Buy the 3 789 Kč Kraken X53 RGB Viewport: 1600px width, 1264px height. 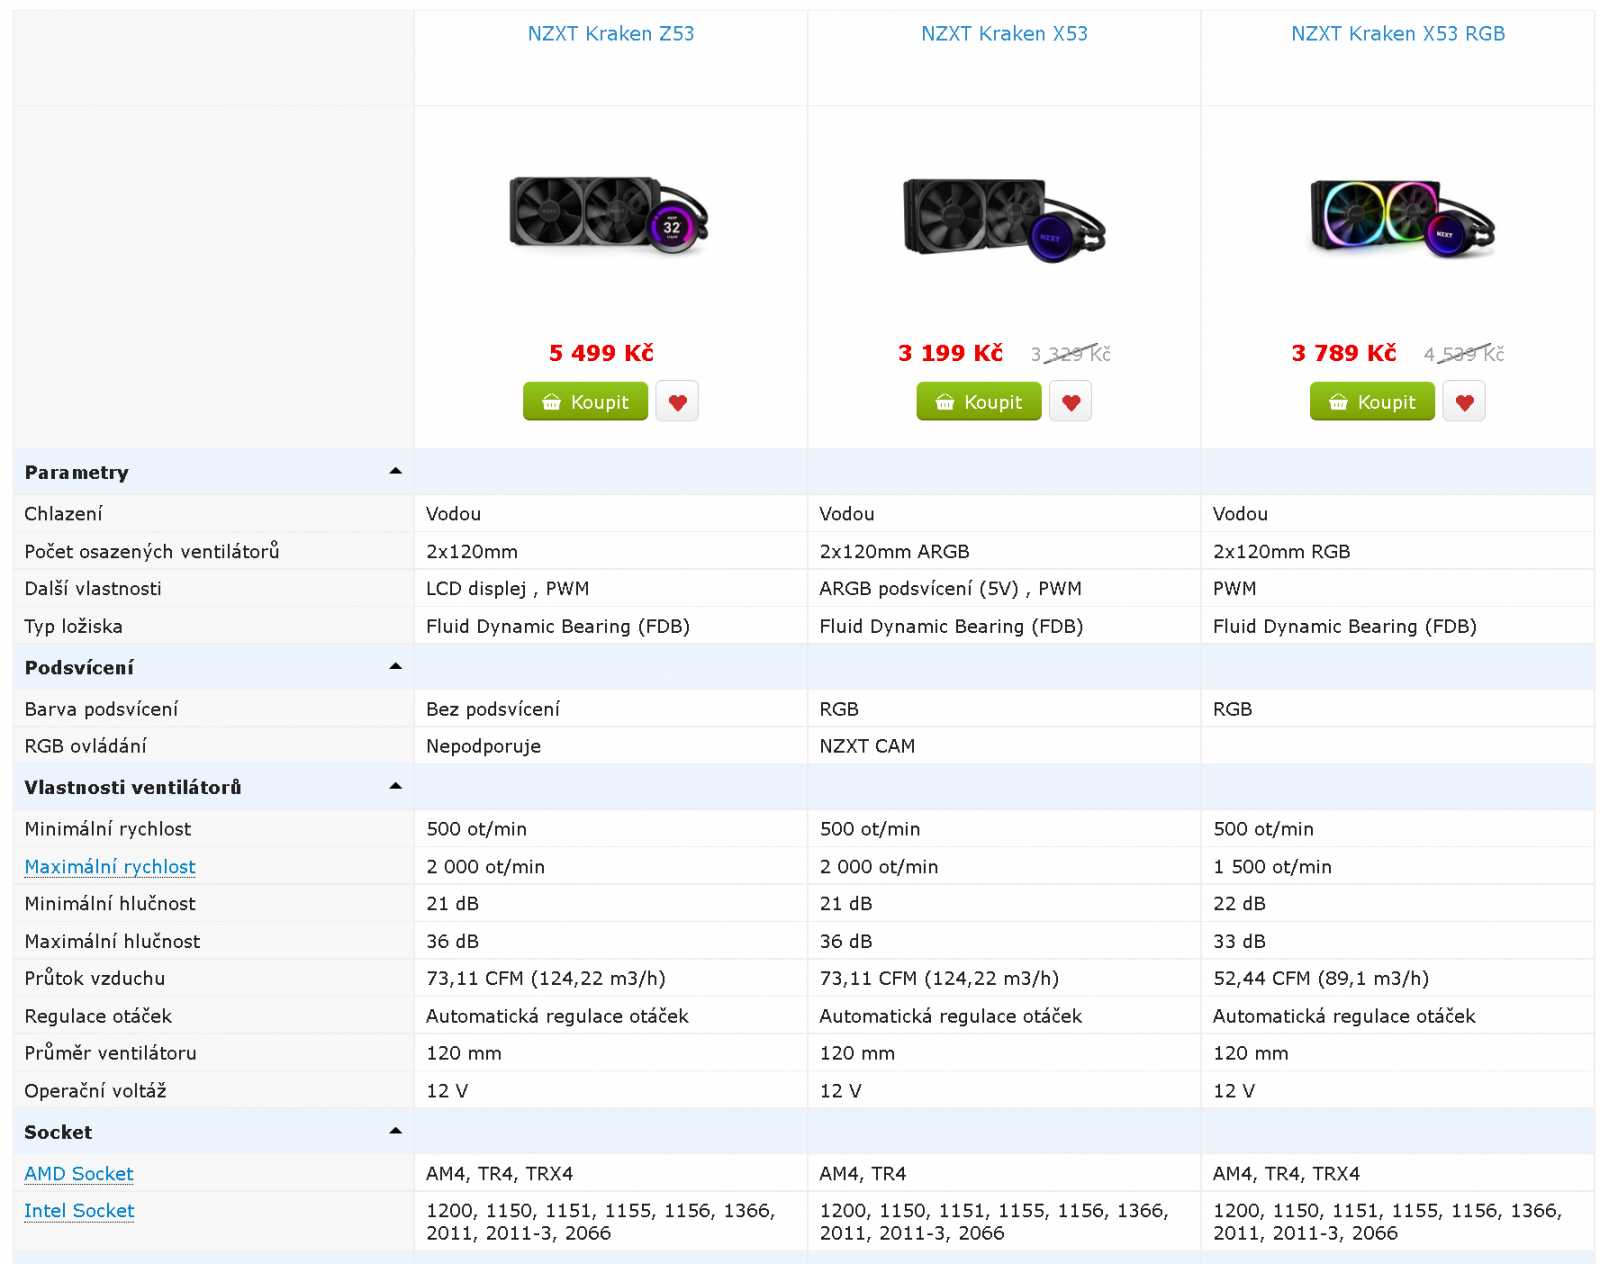point(1372,402)
